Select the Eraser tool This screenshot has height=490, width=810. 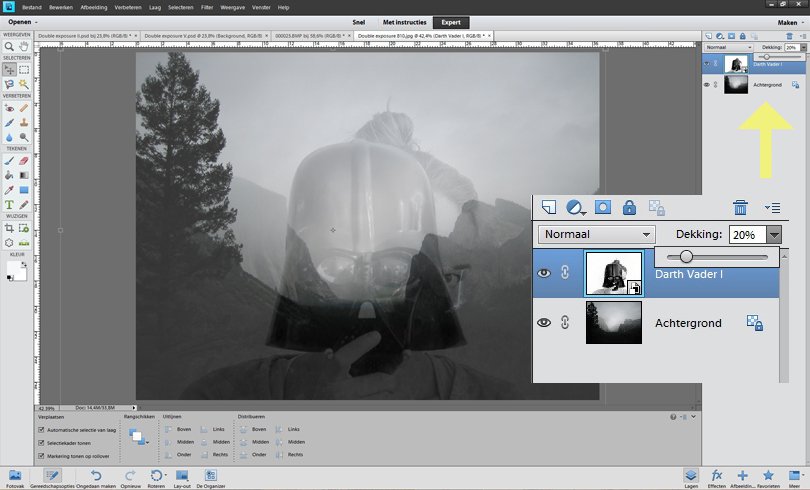tap(24, 161)
